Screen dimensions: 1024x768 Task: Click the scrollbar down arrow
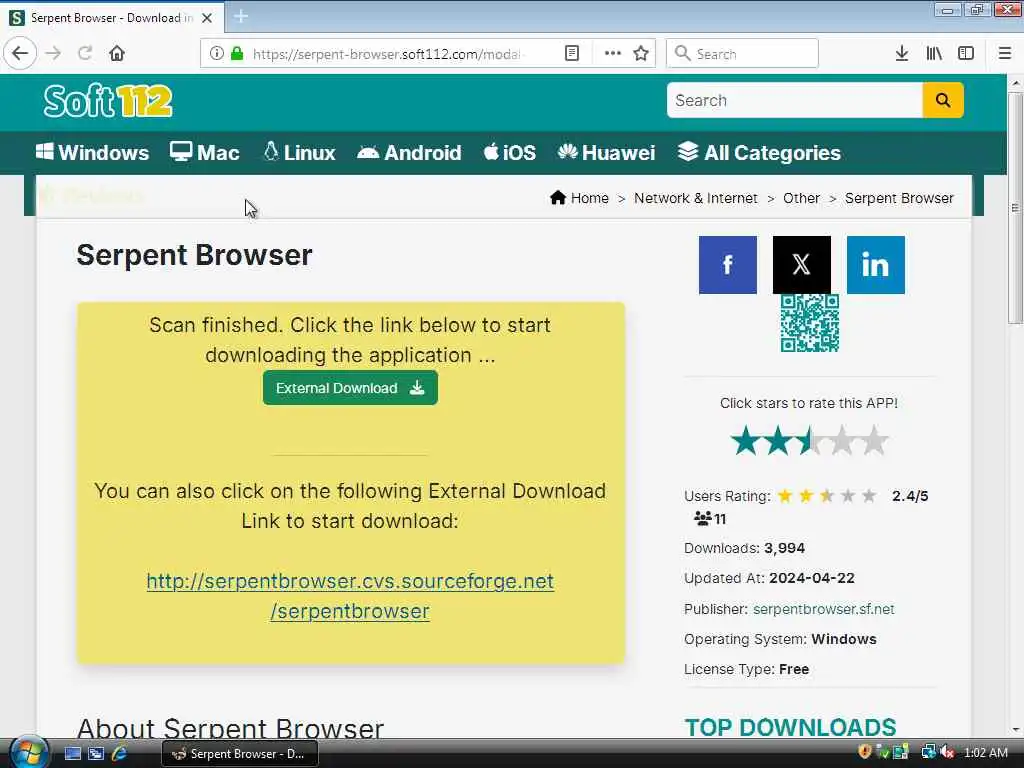pos(1015,729)
